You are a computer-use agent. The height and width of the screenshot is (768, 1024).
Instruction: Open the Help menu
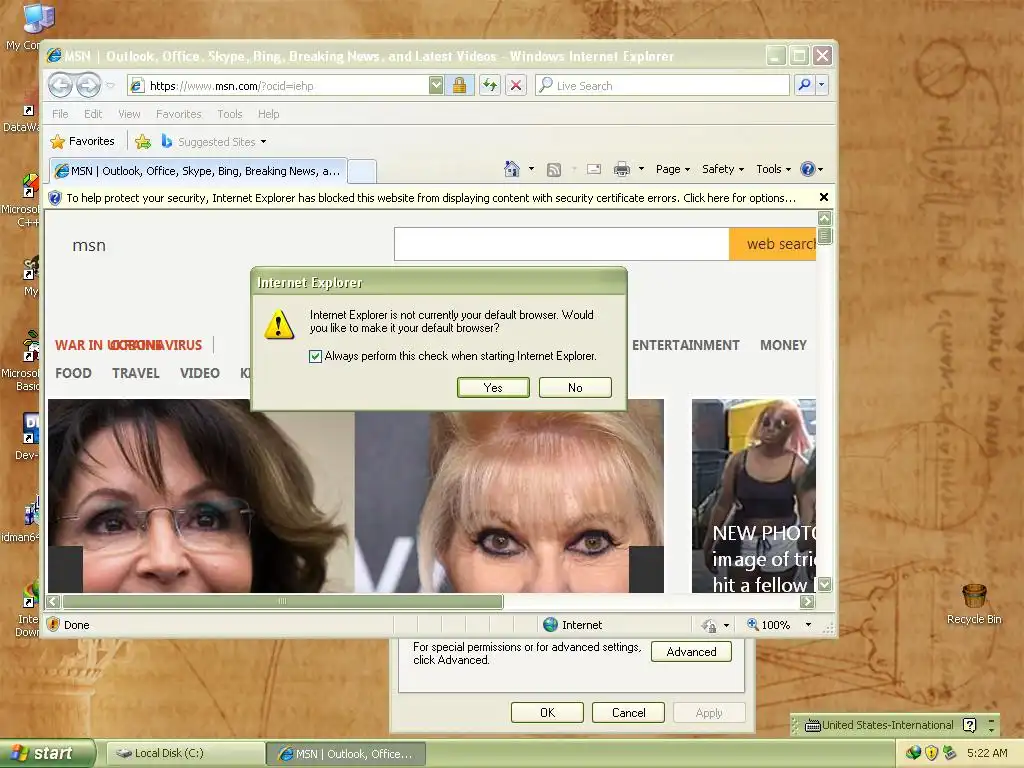(268, 114)
